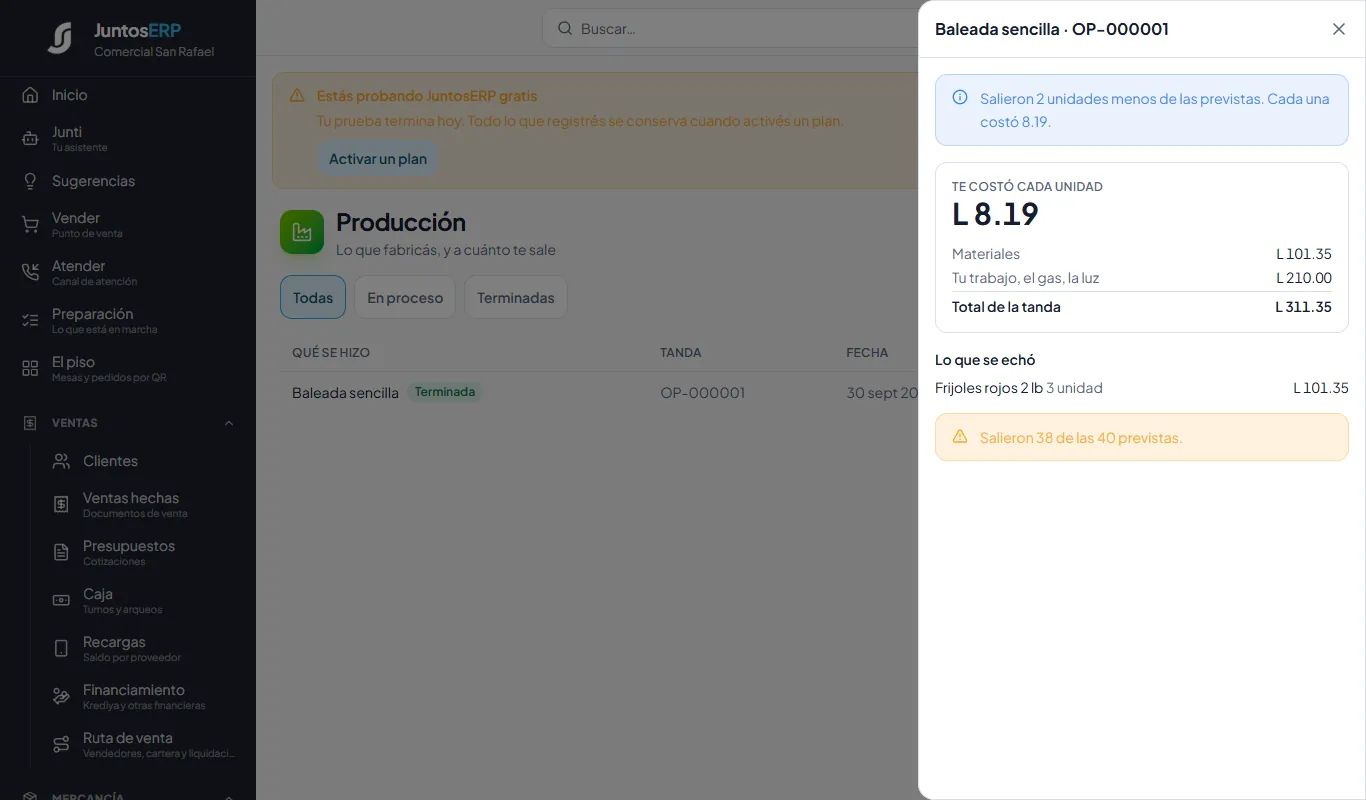The width and height of the screenshot is (1366, 800).
Task: Open Ruta de venta route icon
Action: [61, 745]
